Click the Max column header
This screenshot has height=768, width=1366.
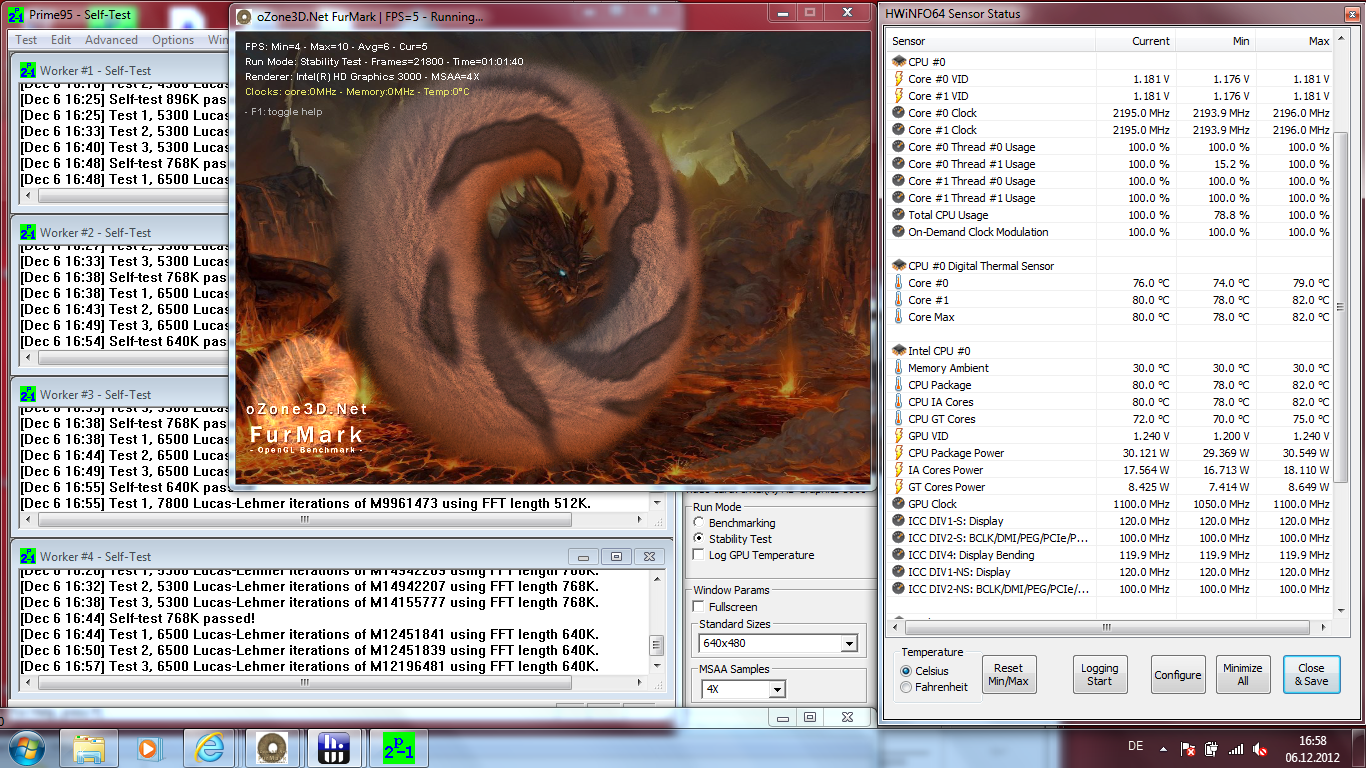coord(1295,41)
